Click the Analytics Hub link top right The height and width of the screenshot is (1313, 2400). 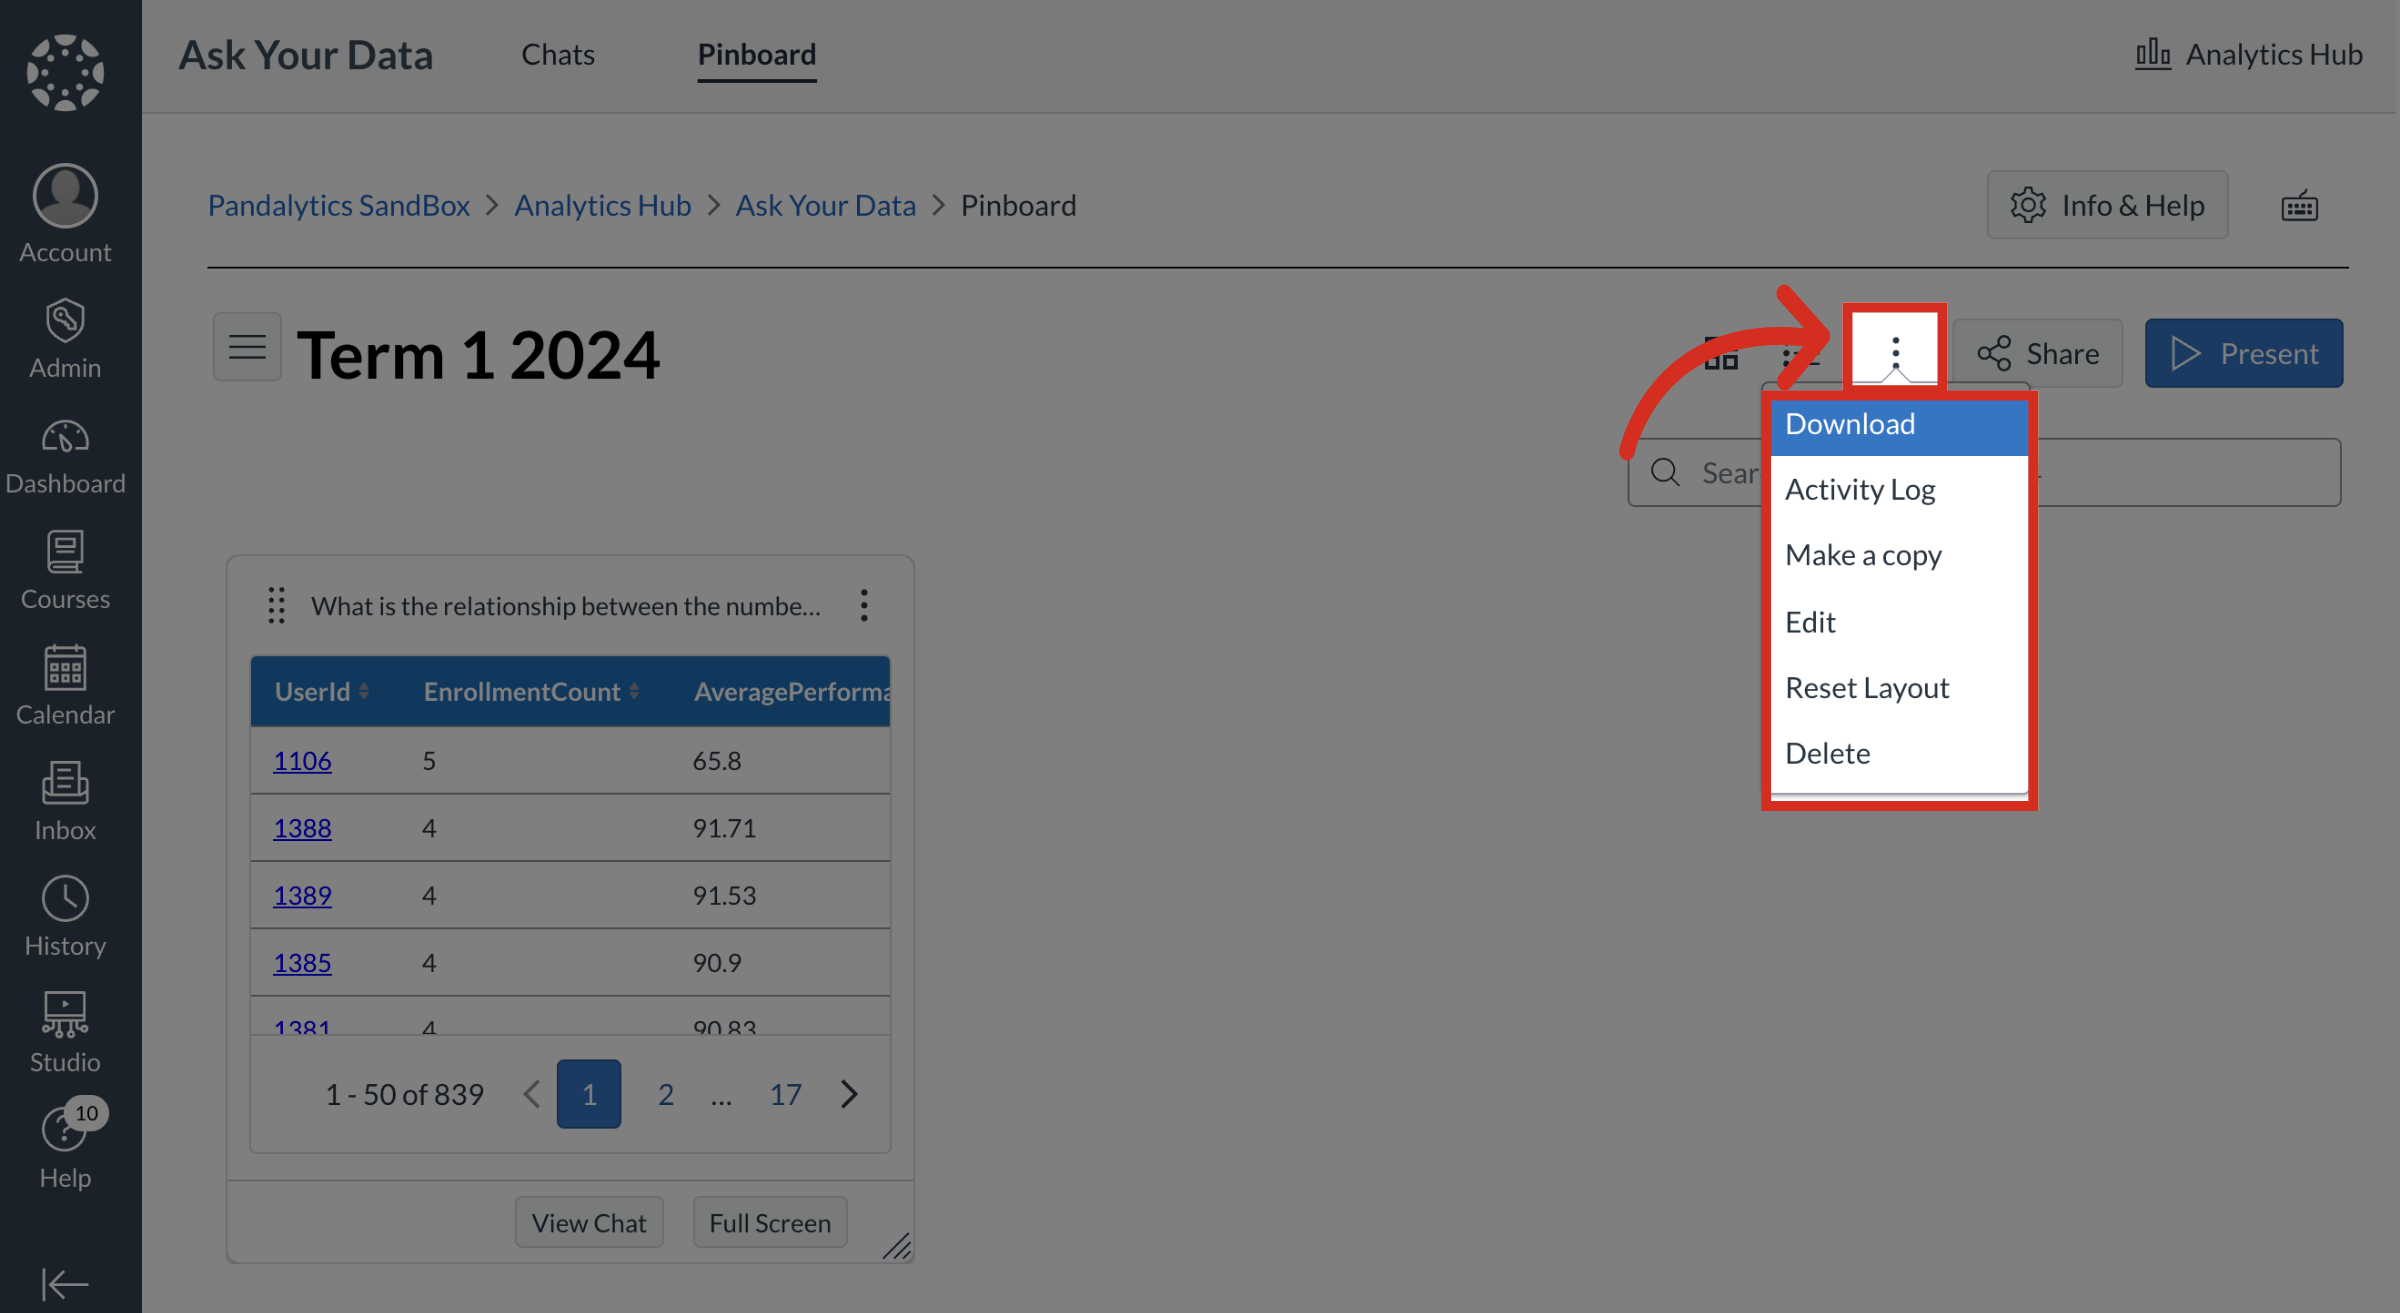pos(2249,54)
